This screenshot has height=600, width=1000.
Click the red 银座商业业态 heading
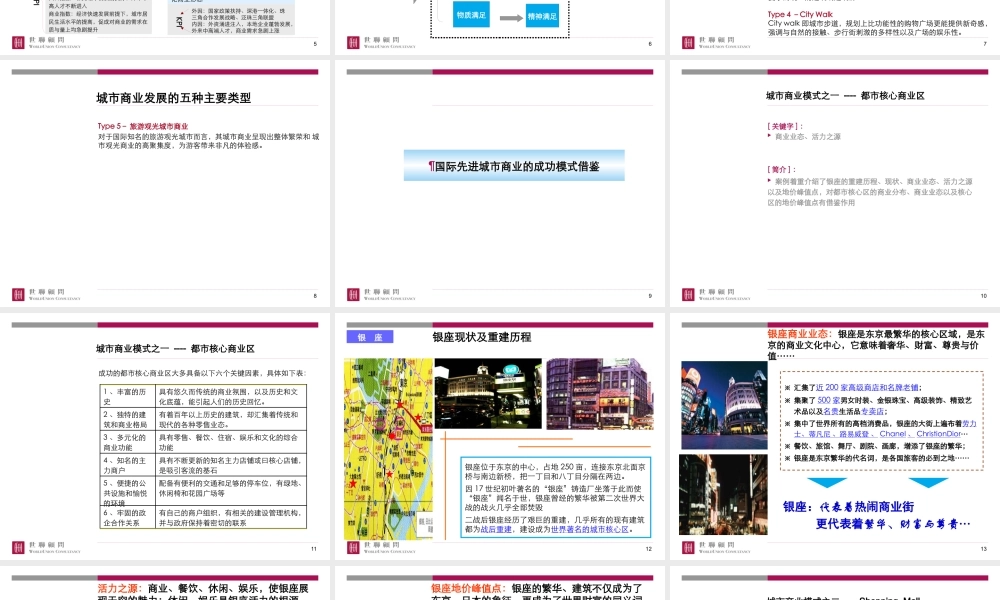point(800,333)
